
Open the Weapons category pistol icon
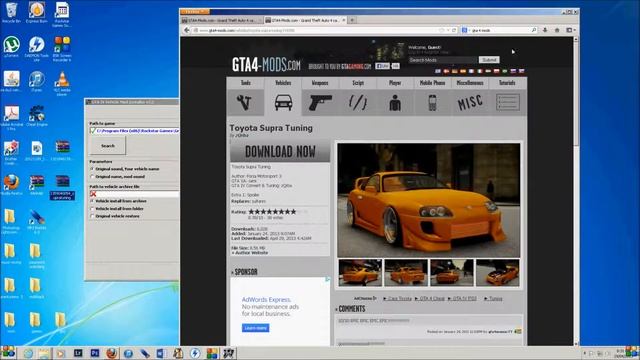click(320, 102)
